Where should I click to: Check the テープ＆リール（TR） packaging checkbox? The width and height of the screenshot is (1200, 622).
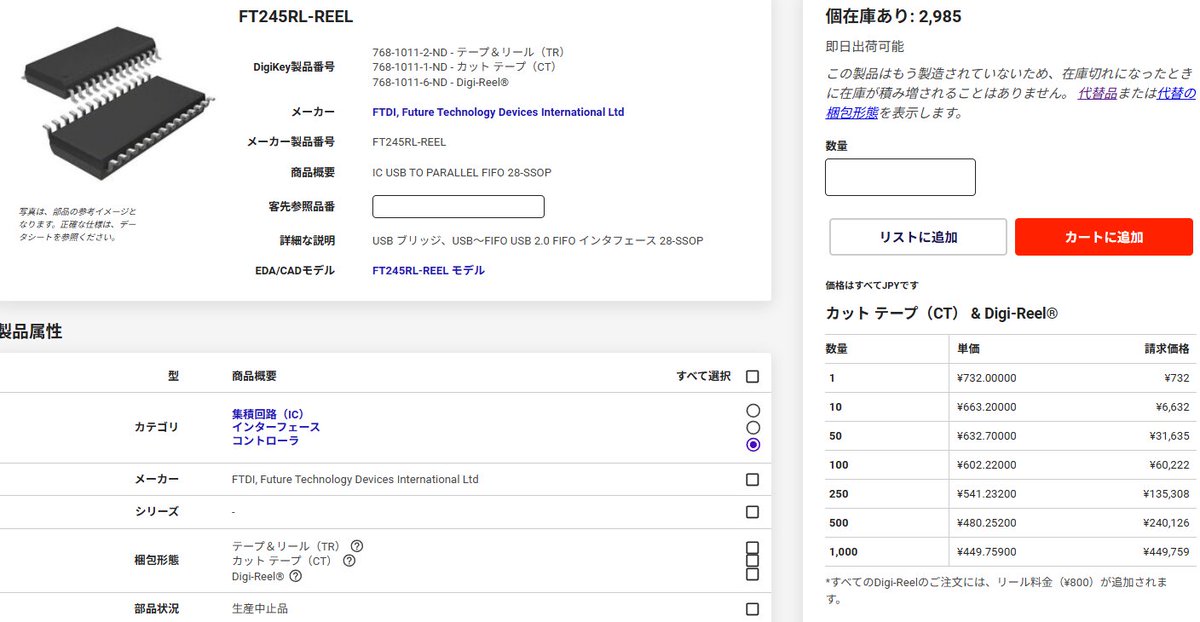point(752,548)
